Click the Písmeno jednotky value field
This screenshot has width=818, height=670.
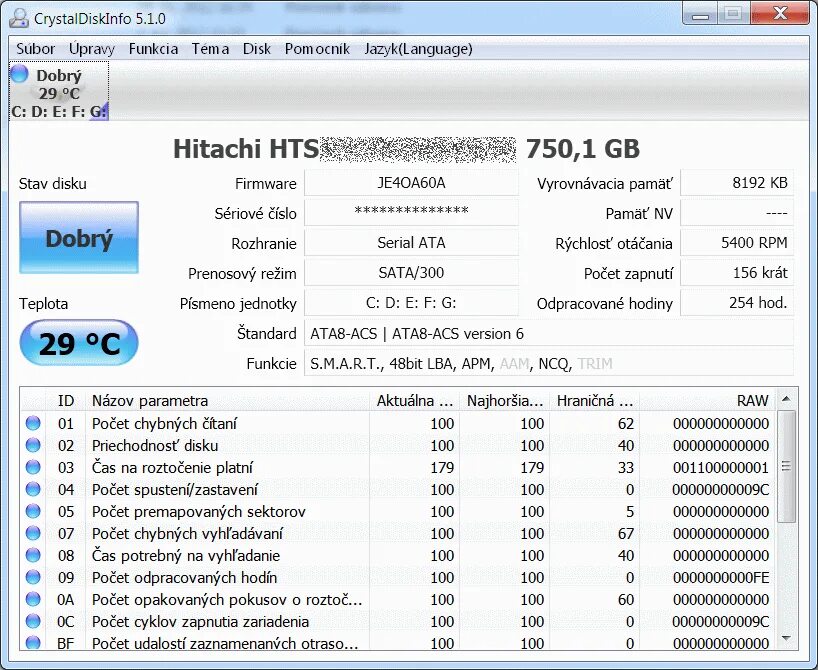pos(411,303)
